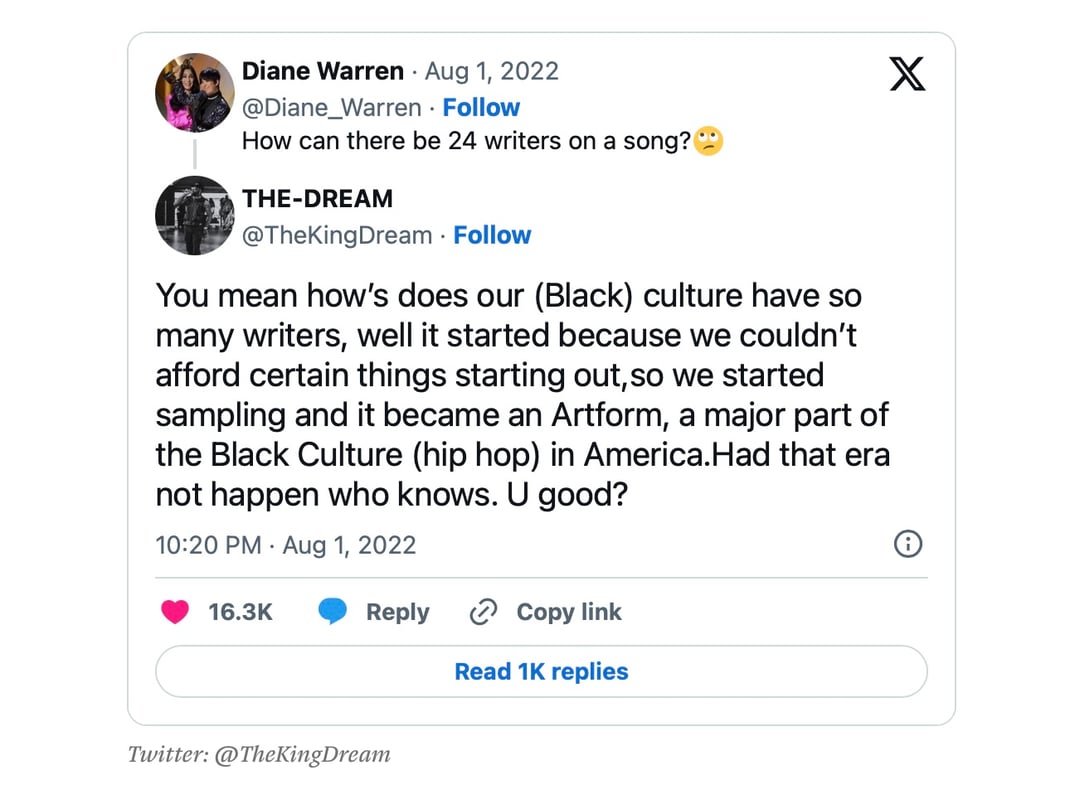Open THE-DREAM's profile picture
This screenshot has height=804, width=1070.
click(195, 215)
